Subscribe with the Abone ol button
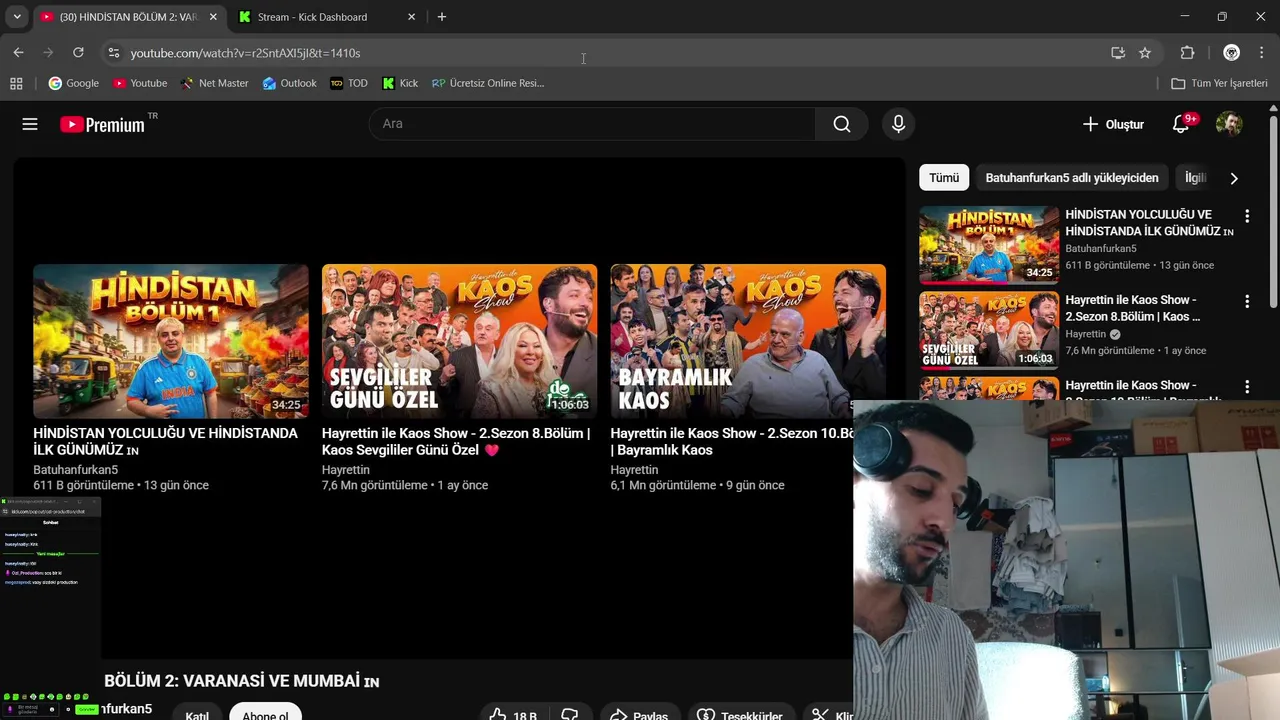Viewport: 1280px width, 720px height. 265,714
